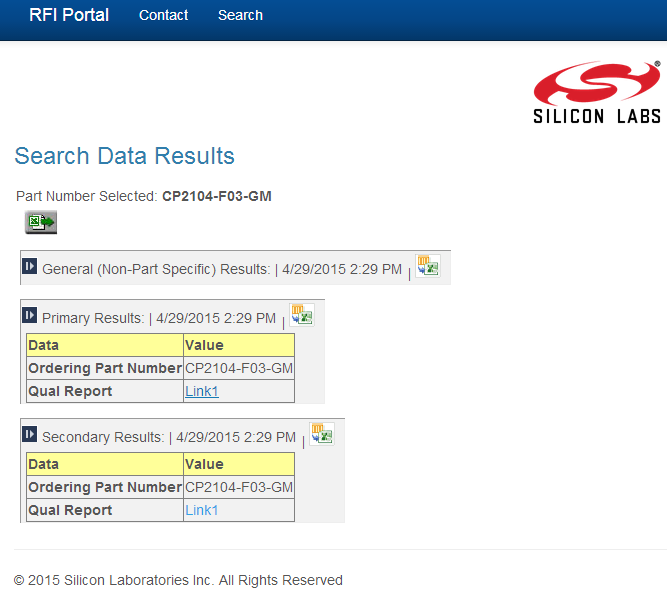Click the Silicon Labs logo
667x599 pixels.
tap(596, 92)
